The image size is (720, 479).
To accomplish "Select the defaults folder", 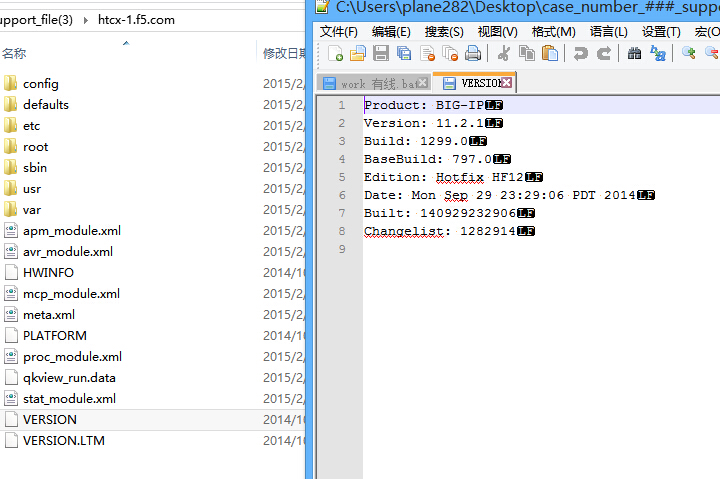I will (x=45, y=105).
